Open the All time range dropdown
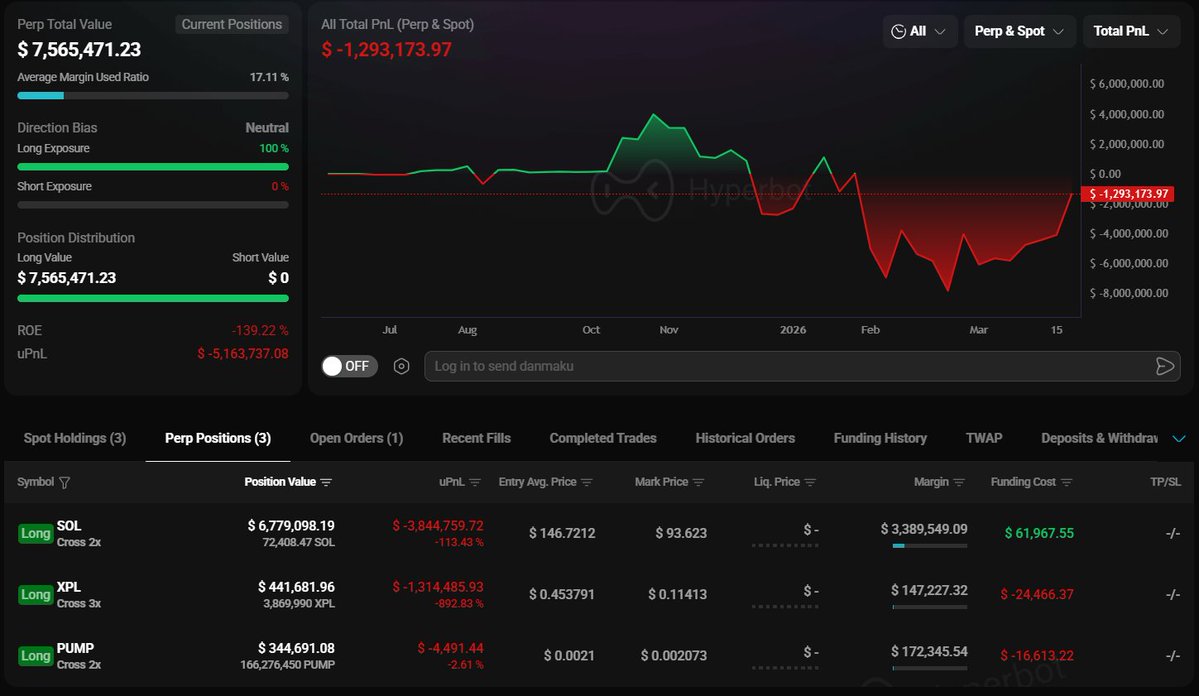 coord(919,31)
